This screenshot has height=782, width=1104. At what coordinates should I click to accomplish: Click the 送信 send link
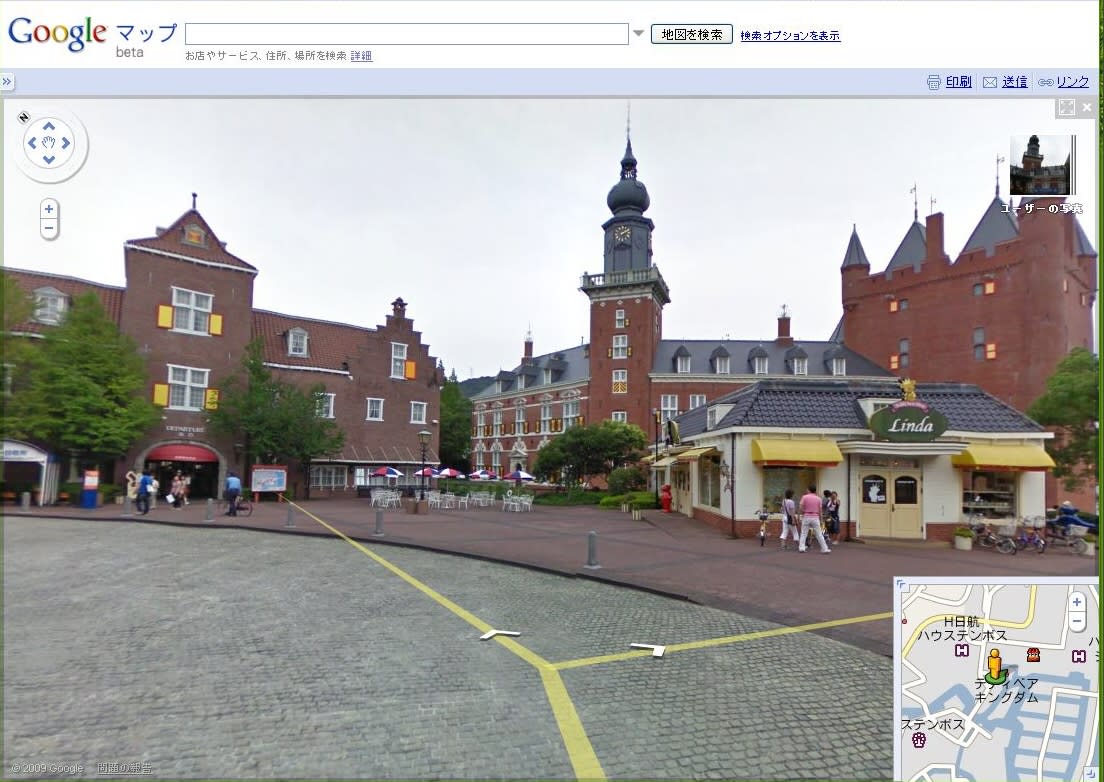tap(1014, 82)
